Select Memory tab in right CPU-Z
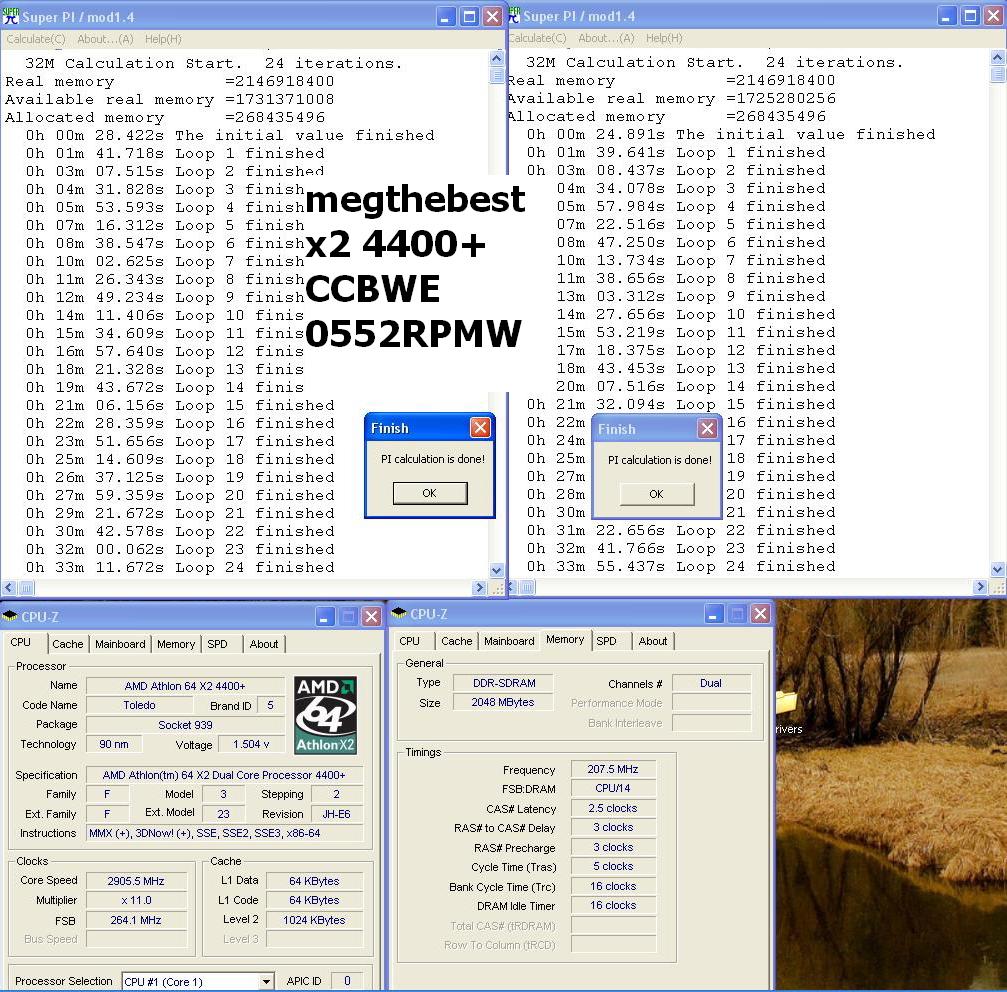Image resolution: width=1007 pixels, height=992 pixels. pos(565,640)
